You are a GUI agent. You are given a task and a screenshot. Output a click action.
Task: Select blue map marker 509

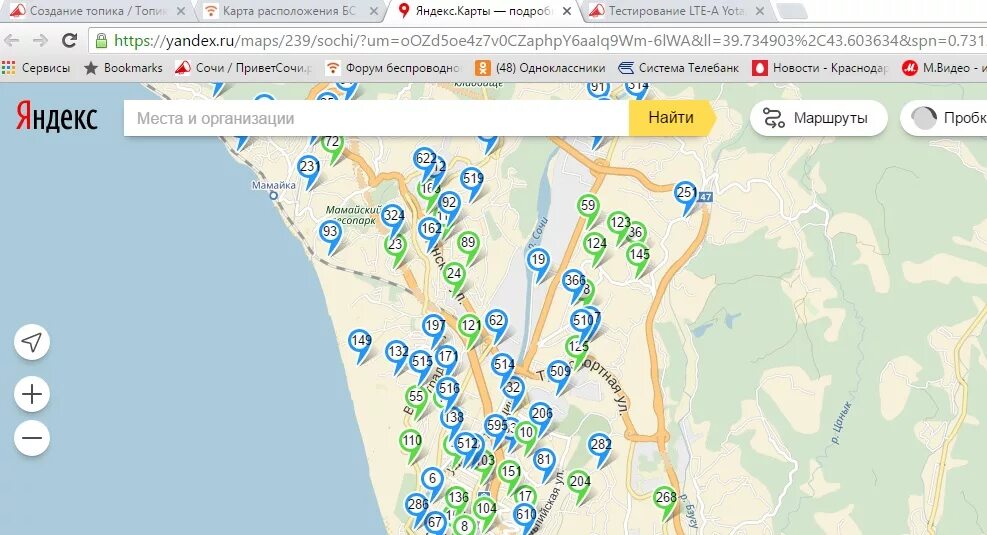click(560, 373)
